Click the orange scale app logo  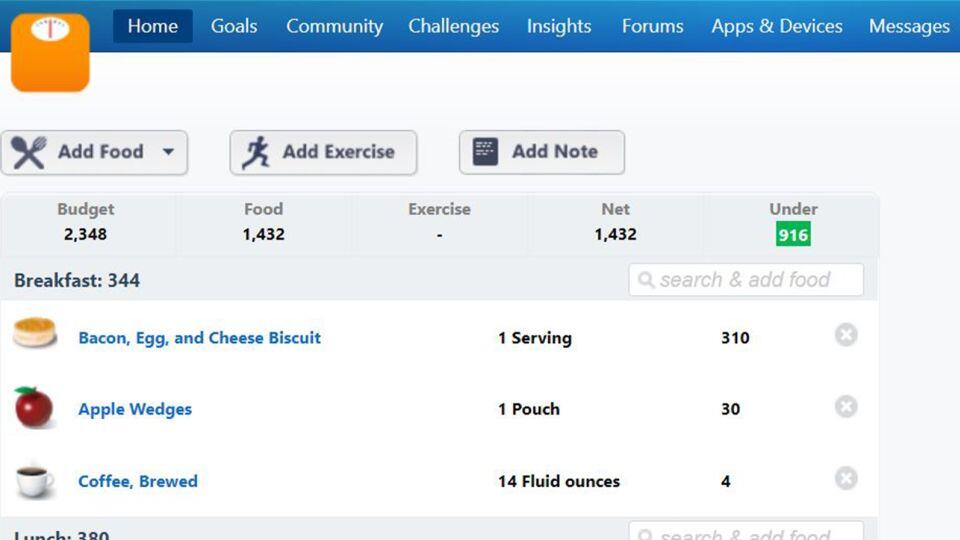click(x=50, y=50)
